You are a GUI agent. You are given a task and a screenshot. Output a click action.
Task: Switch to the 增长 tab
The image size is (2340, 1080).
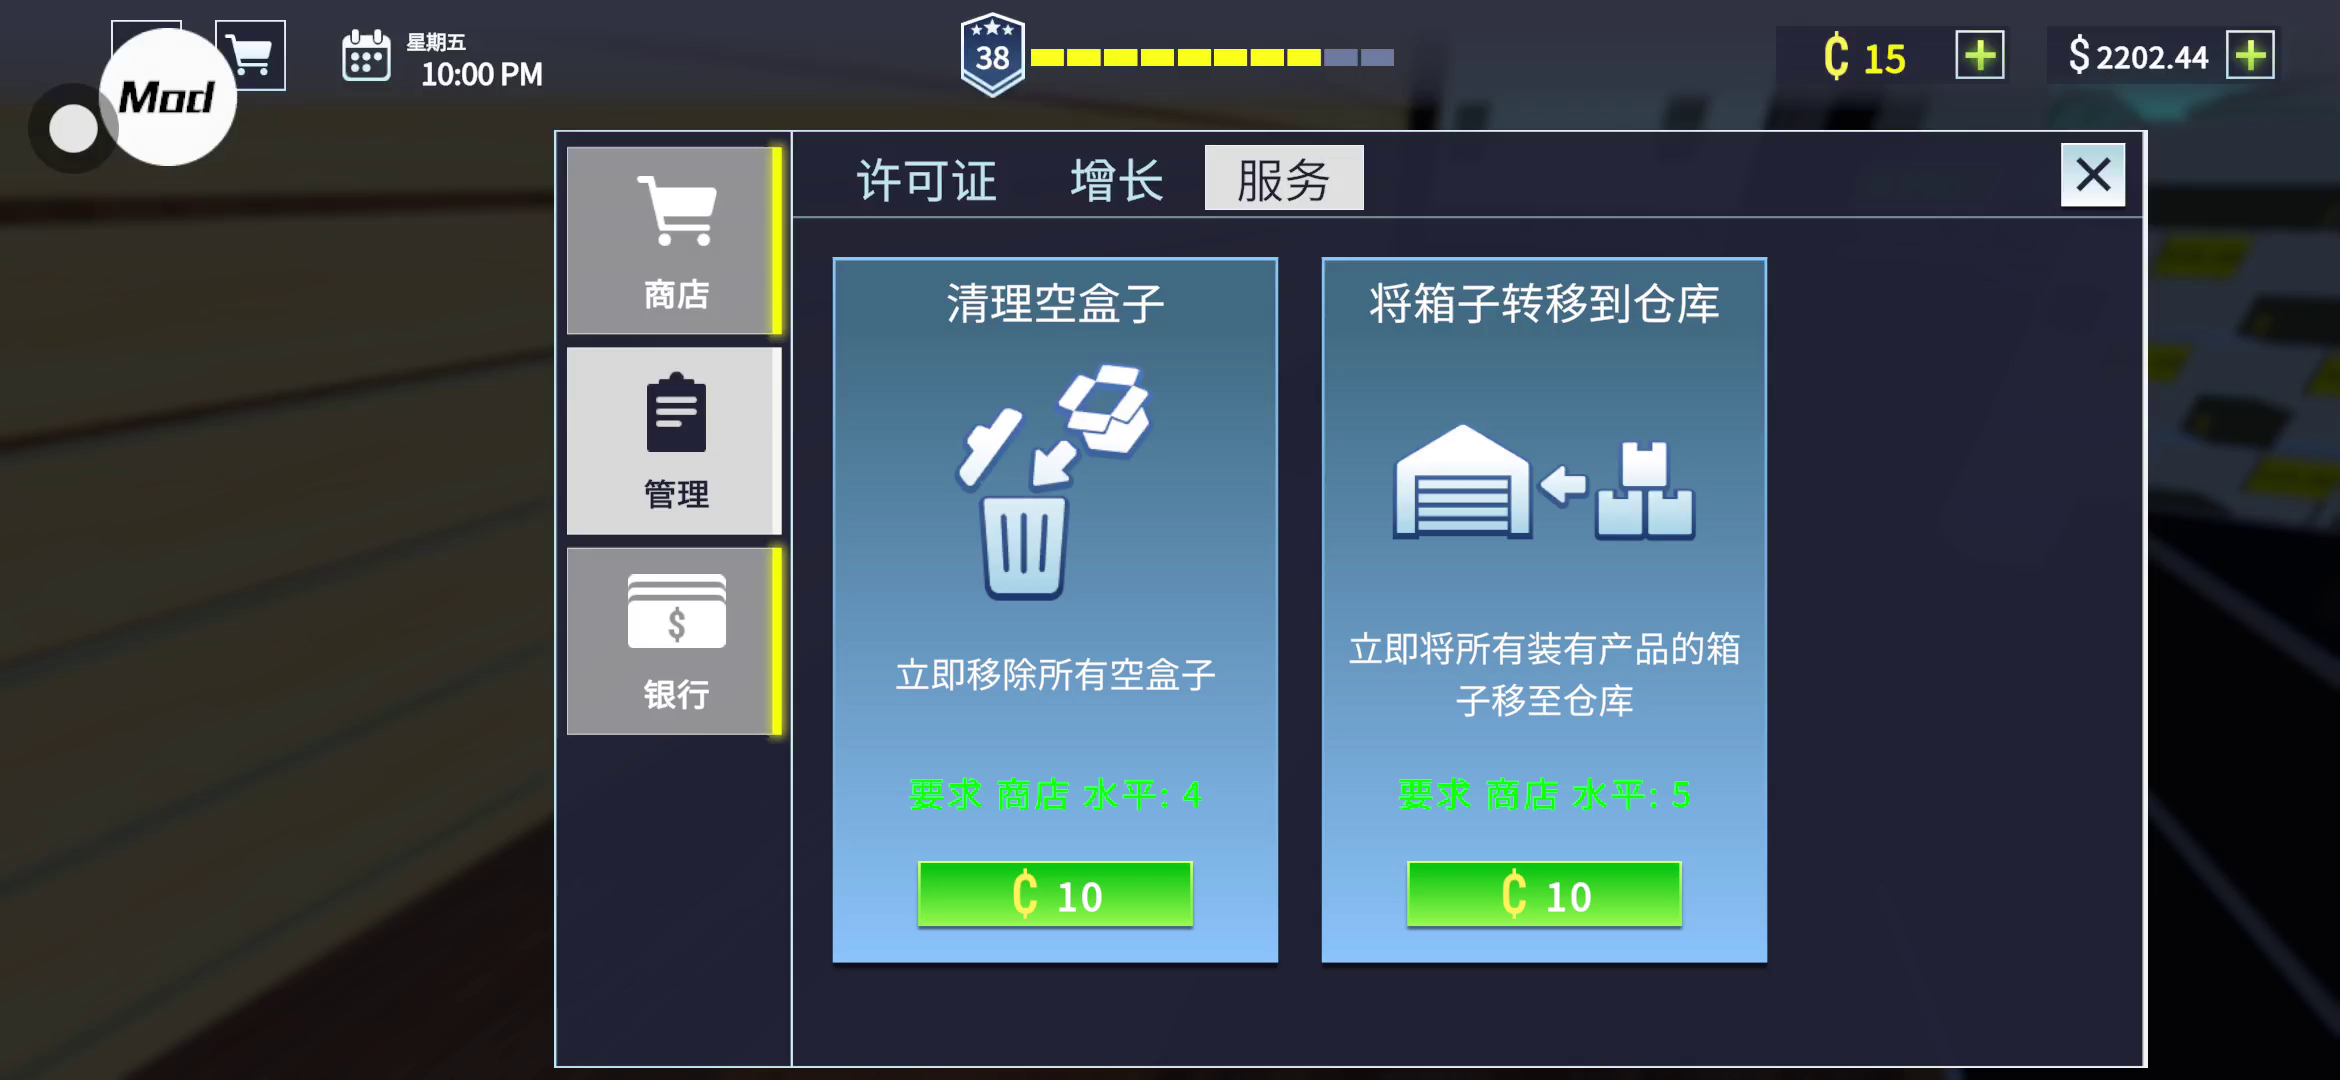click(1117, 180)
